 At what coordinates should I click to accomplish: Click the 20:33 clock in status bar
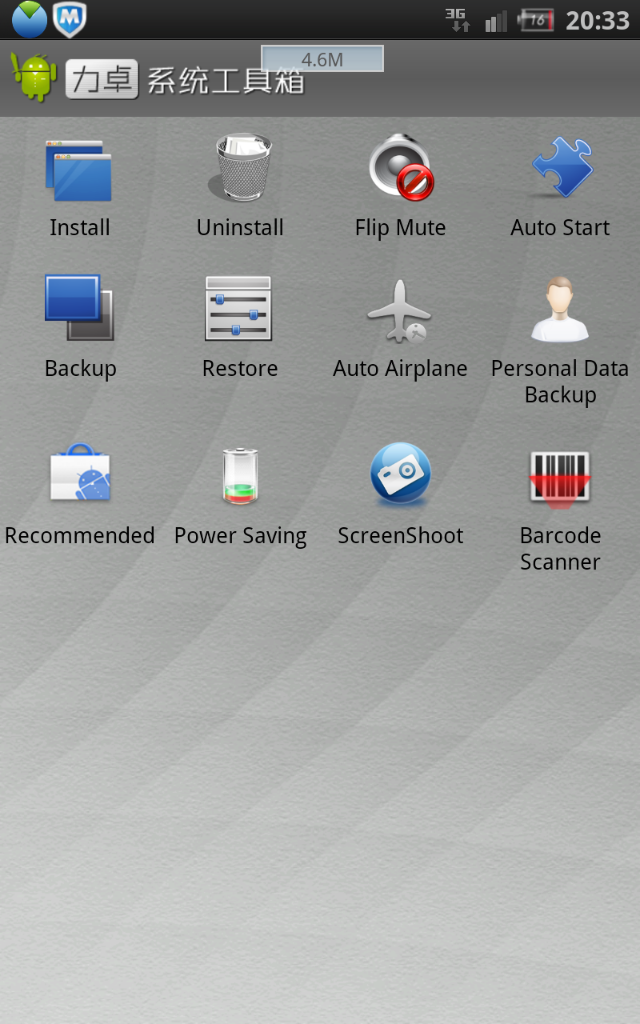[597, 20]
